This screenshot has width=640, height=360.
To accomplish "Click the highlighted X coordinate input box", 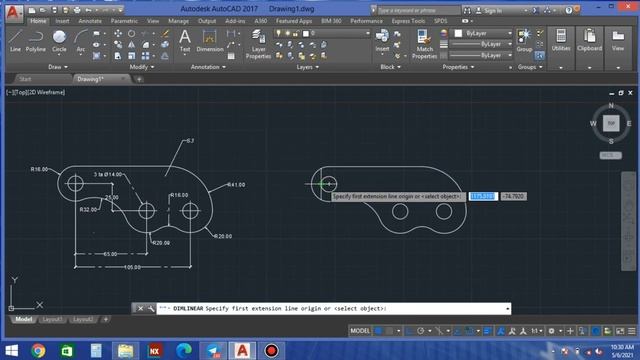I will [x=483, y=196].
